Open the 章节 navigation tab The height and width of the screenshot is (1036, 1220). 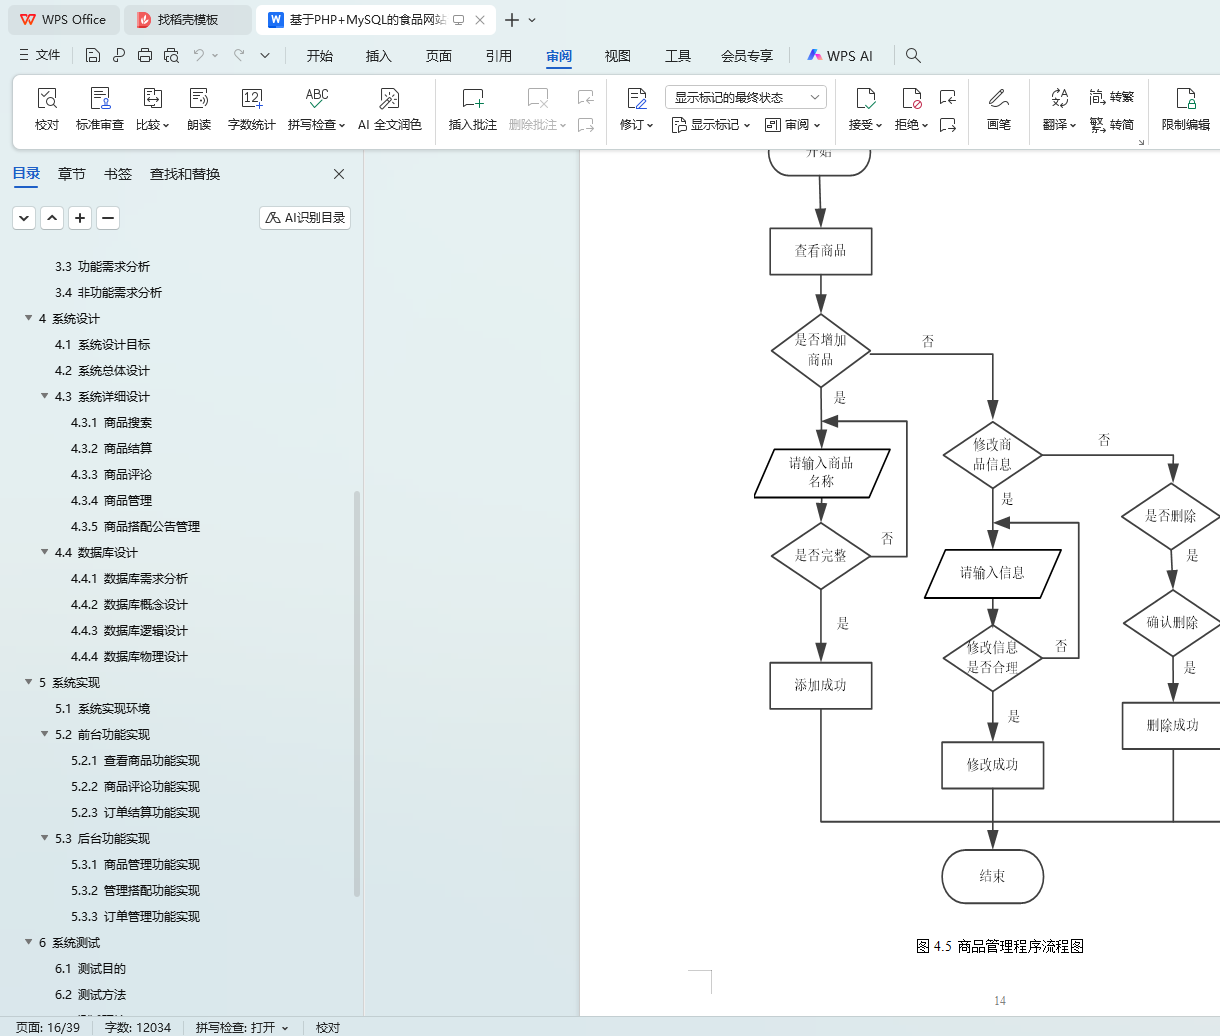[x=71, y=174]
